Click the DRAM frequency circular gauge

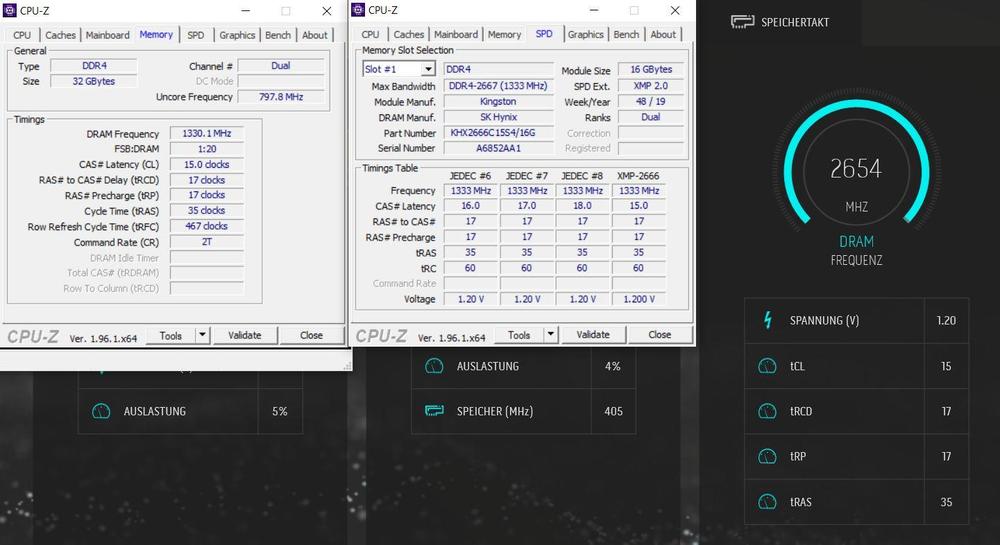tap(855, 180)
